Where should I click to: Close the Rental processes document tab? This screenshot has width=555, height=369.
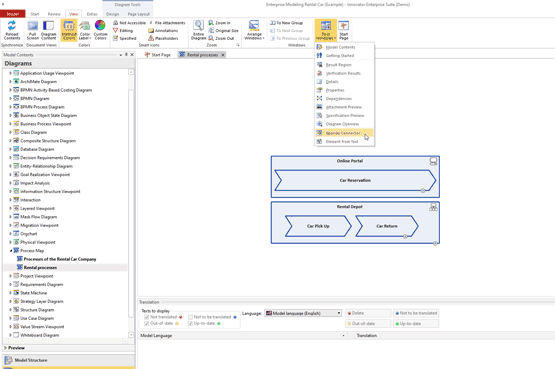click(x=223, y=55)
